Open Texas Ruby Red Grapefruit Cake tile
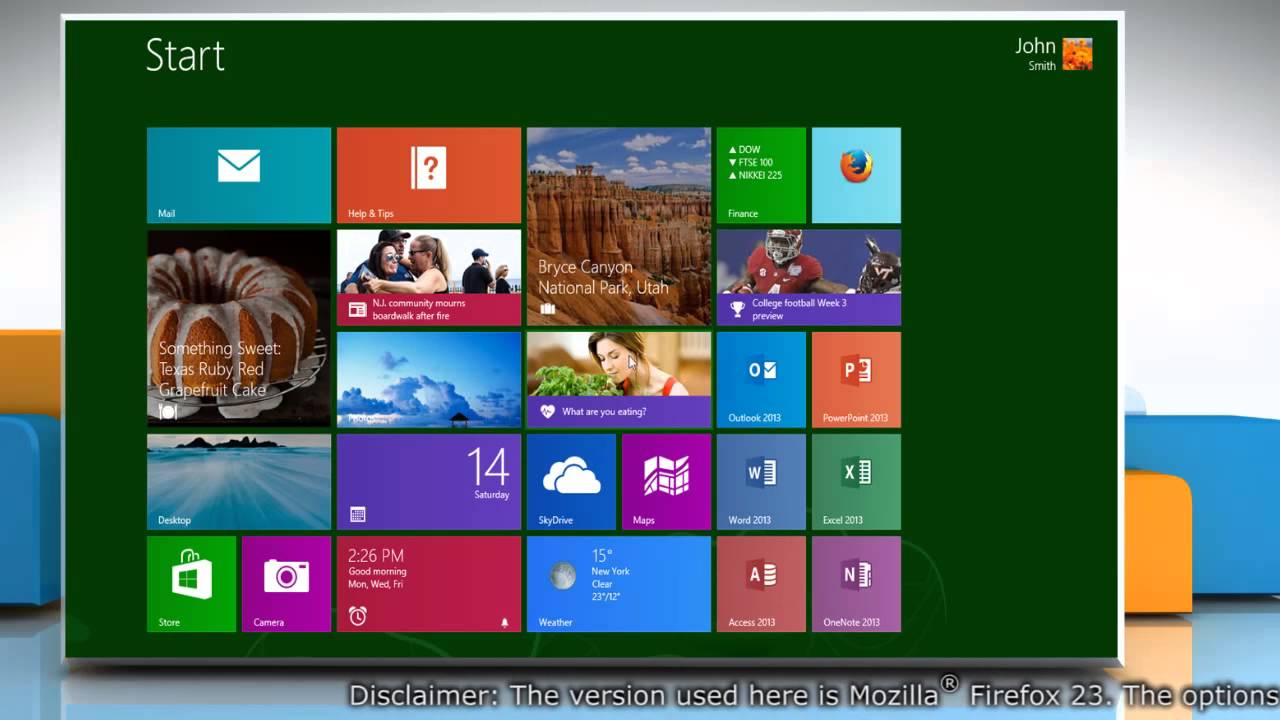Viewport: 1280px width, 720px height. (x=239, y=328)
